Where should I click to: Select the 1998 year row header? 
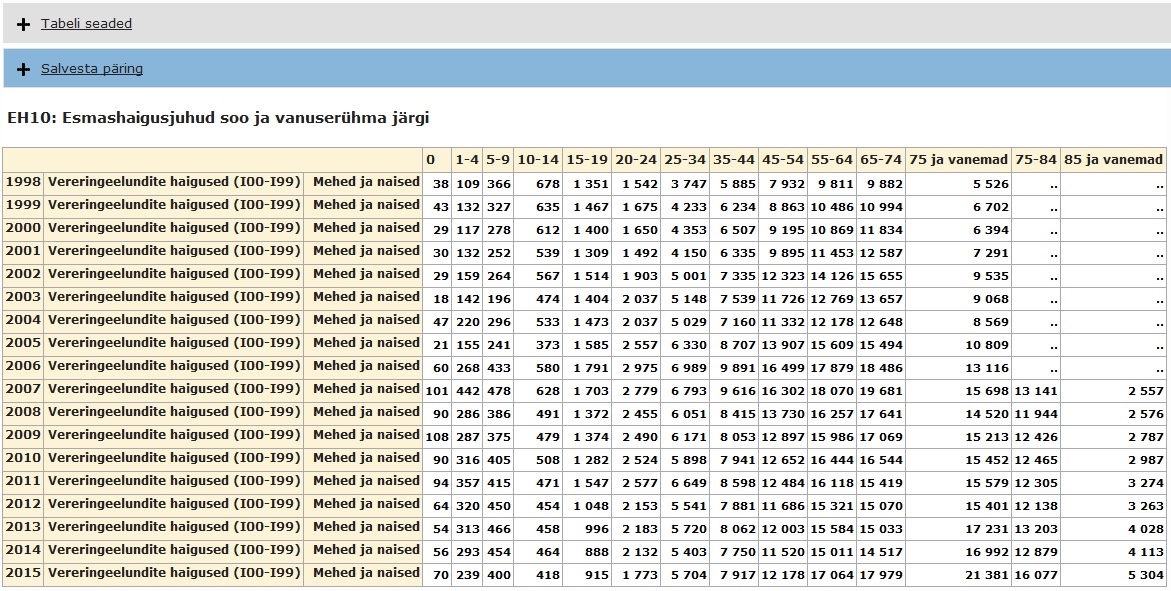(x=23, y=182)
